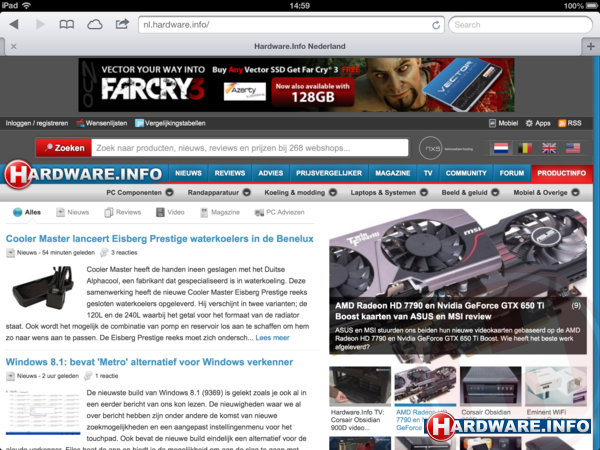
Task: Focus the Safari Search field
Action: pos(520,25)
